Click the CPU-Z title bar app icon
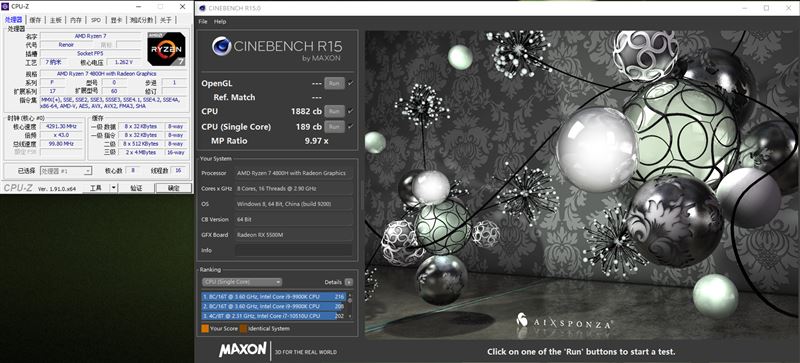Image resolution: width=800 pixels, height=363 pixels. (5, 7)
